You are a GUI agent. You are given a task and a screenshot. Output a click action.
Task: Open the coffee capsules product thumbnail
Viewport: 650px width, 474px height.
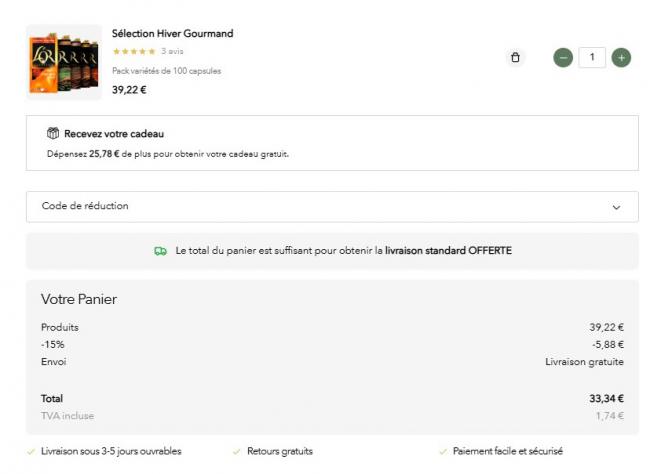(63, 62)
